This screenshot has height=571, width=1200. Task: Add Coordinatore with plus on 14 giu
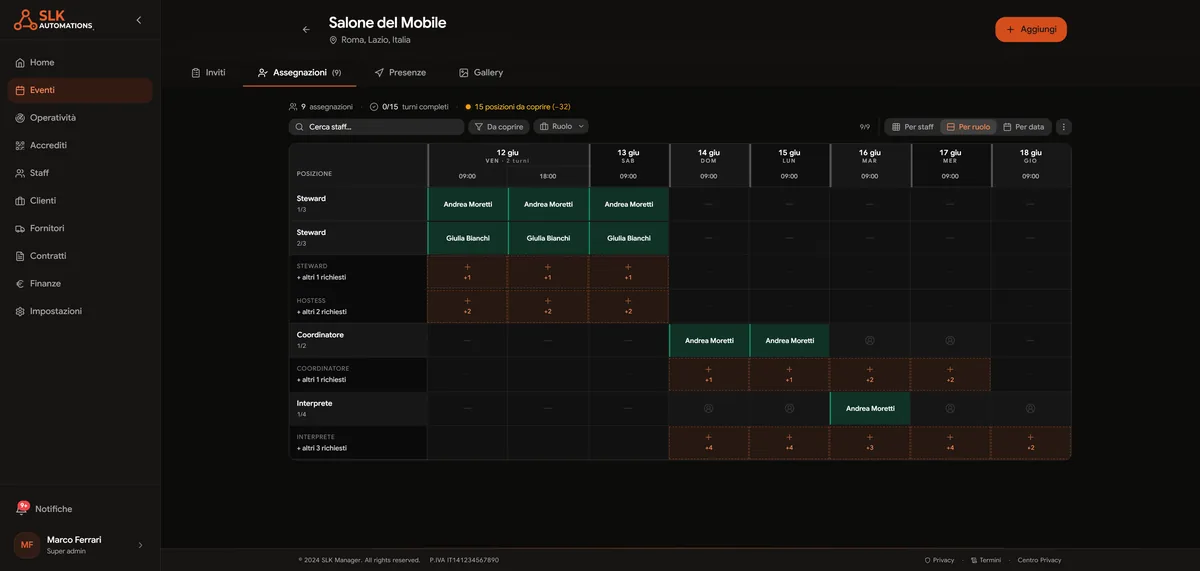708,374
